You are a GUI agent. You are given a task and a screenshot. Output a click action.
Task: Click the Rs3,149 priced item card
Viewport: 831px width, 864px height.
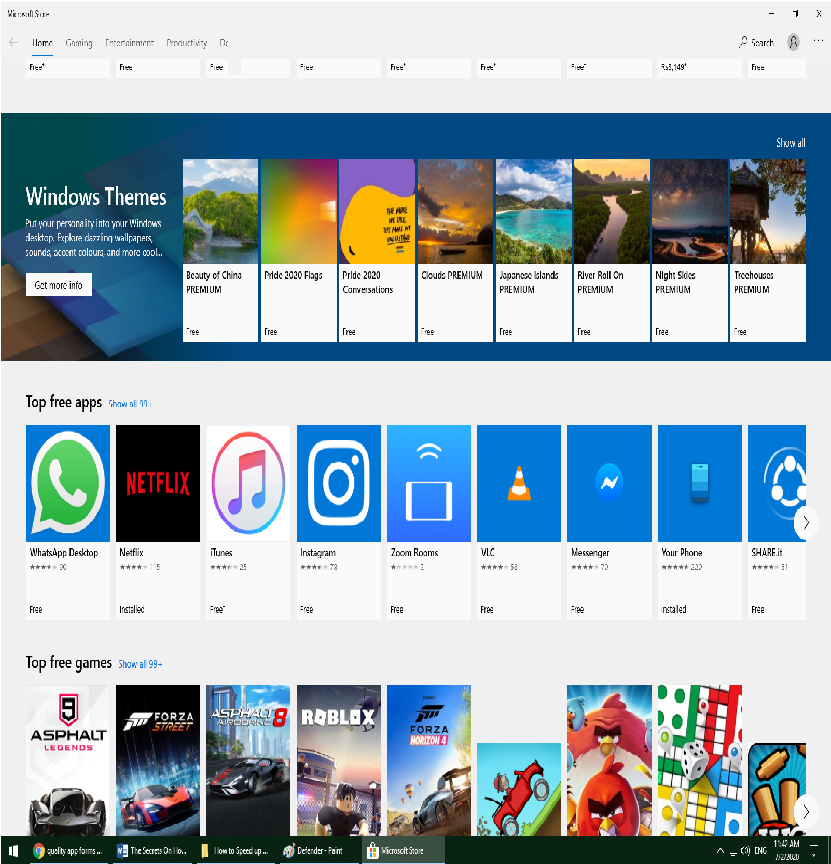tap(700, 68)
